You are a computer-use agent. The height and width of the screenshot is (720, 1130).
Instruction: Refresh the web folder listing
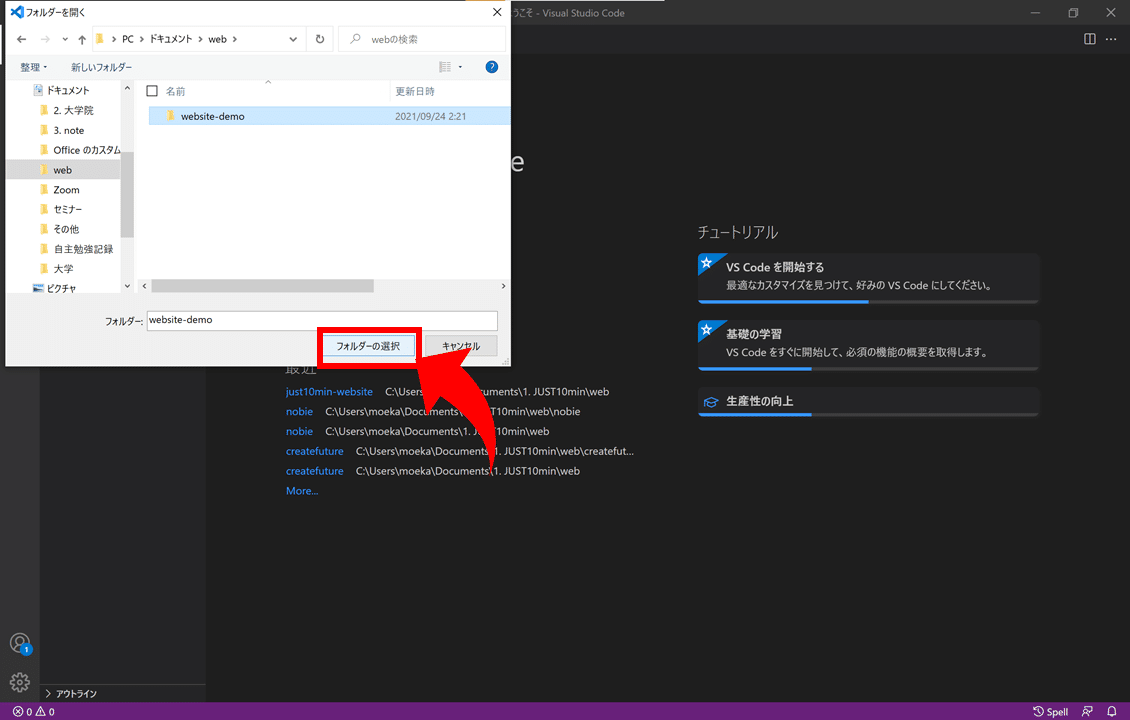point(320,39)
